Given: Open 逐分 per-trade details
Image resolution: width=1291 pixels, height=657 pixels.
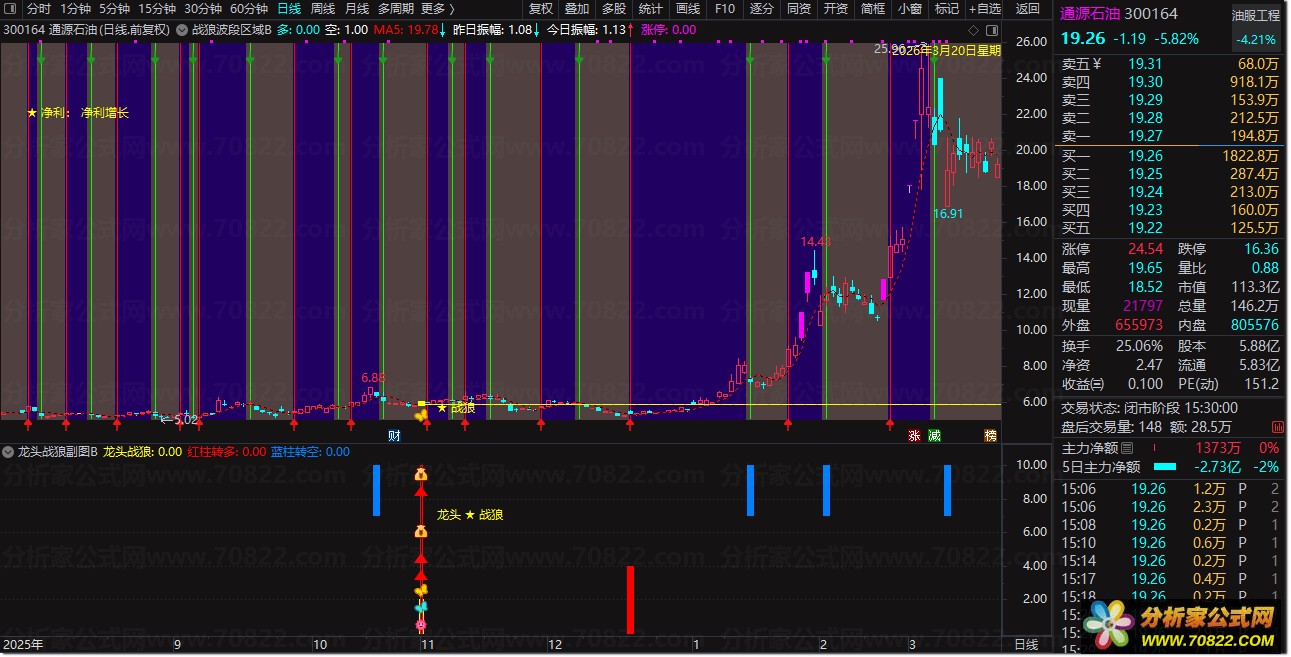Looking at the screenshot, I should [762, 9].
